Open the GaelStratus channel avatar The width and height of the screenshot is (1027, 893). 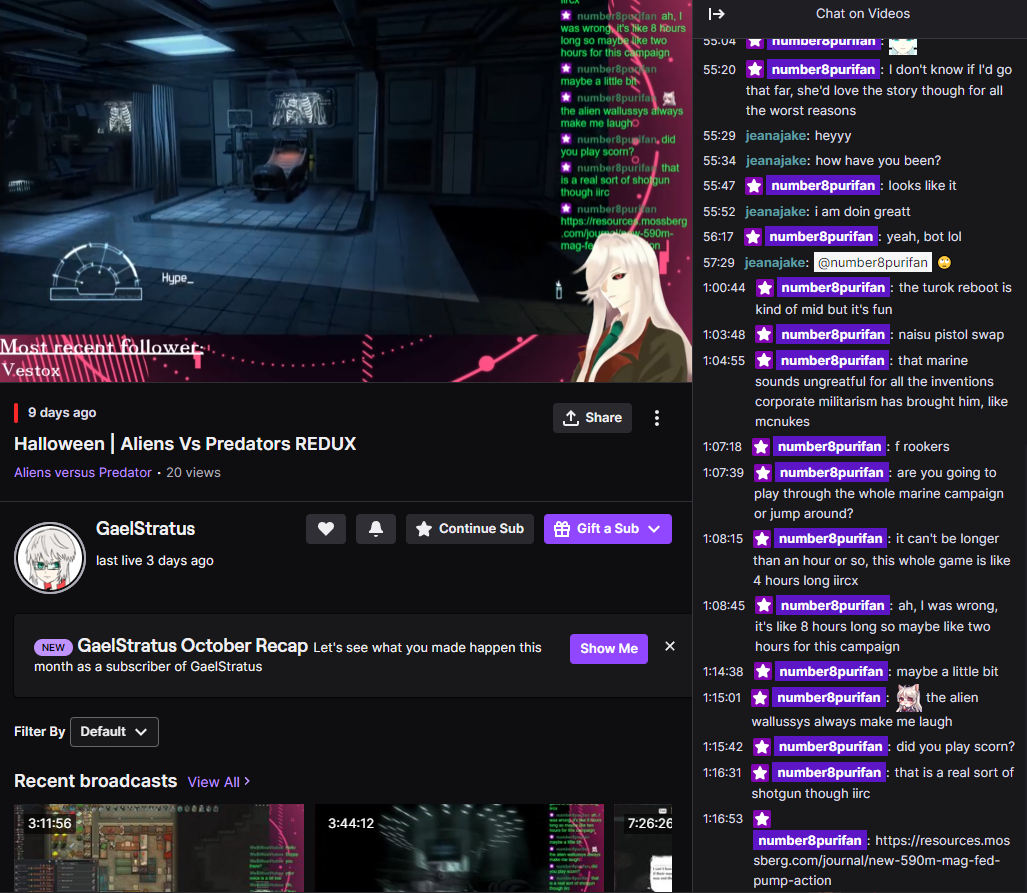tap(50, 558)
